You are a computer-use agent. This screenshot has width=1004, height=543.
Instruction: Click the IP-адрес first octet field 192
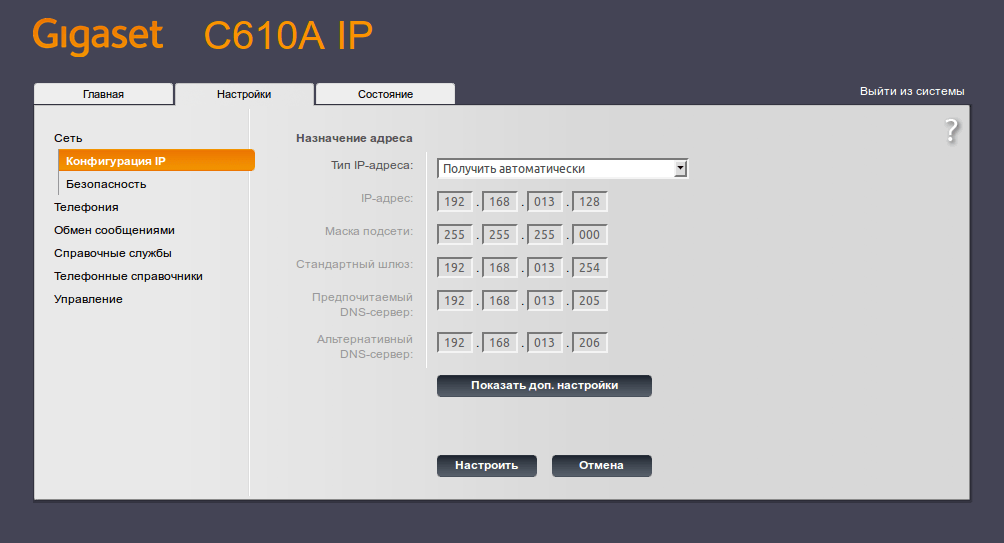(x=455, y=202)
